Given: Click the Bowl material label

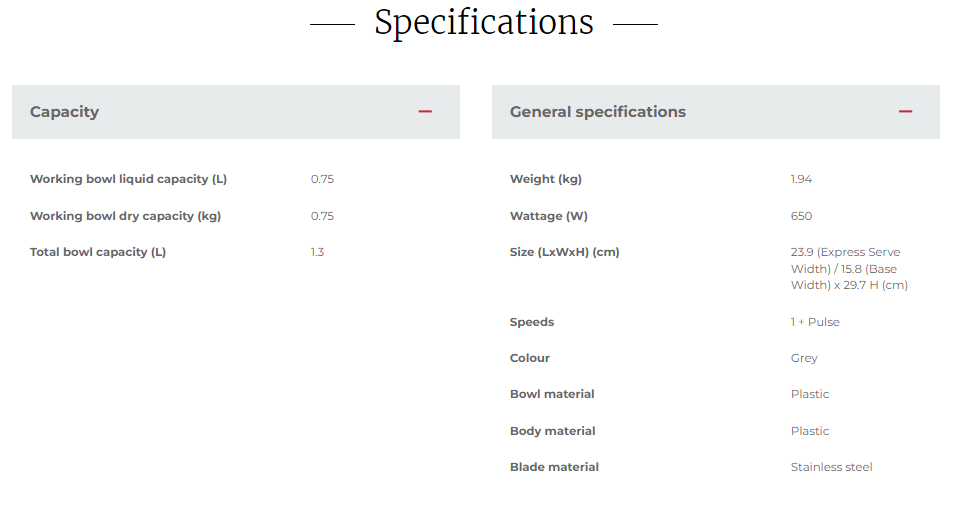Looking at the screenshot, I should pyautogui.click(x=552, y=394).
